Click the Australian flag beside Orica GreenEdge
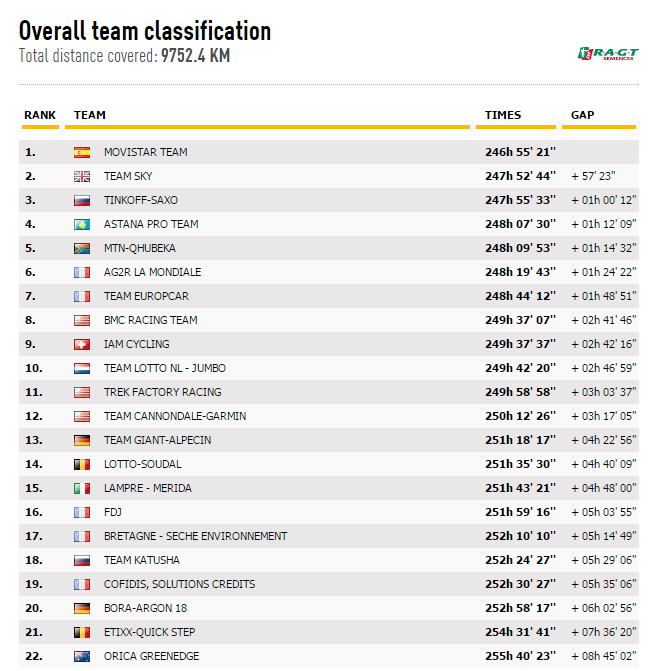Viewport: 656px width, 671px height. coord(82,657)
